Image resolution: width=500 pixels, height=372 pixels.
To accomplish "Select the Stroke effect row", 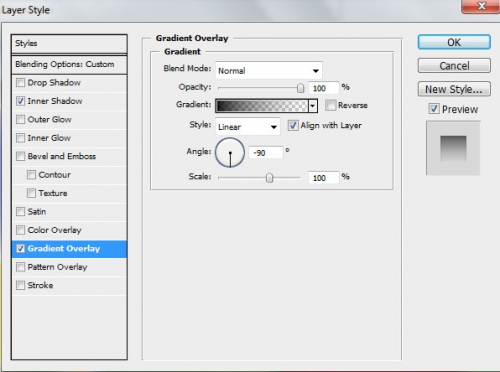I will 69,285.
